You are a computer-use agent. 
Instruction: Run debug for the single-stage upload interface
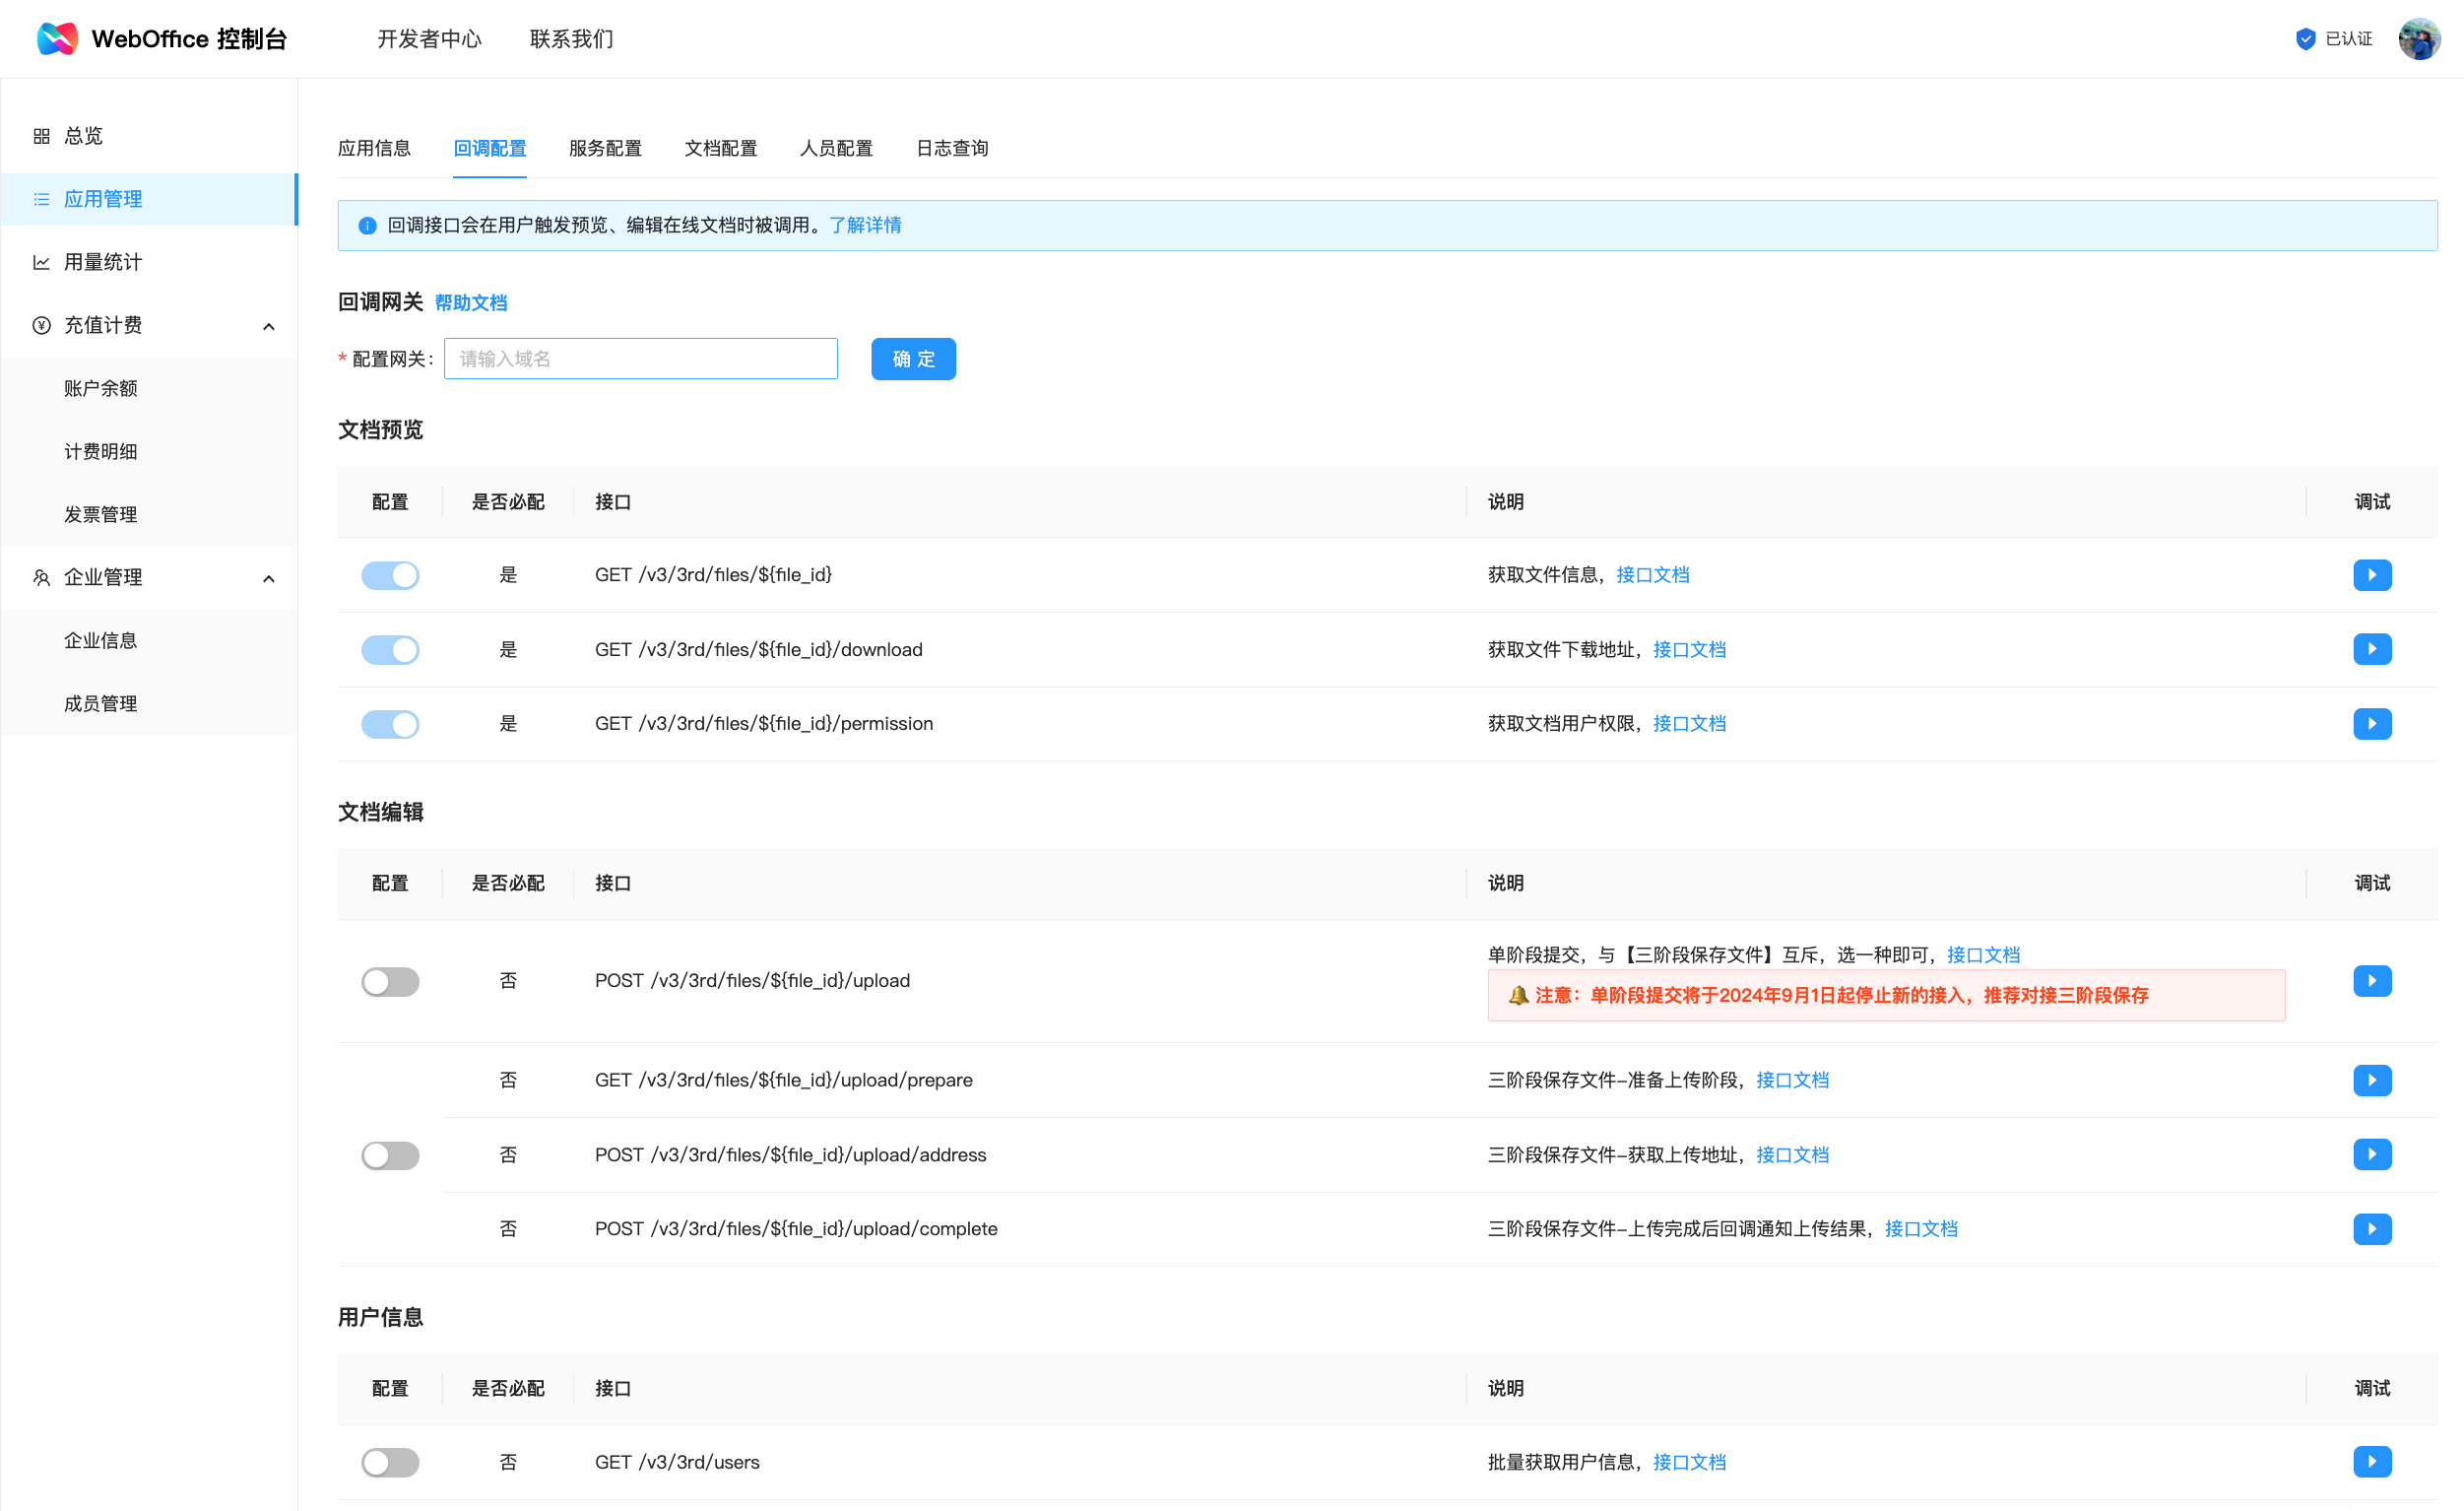[x=2371, y=980]
